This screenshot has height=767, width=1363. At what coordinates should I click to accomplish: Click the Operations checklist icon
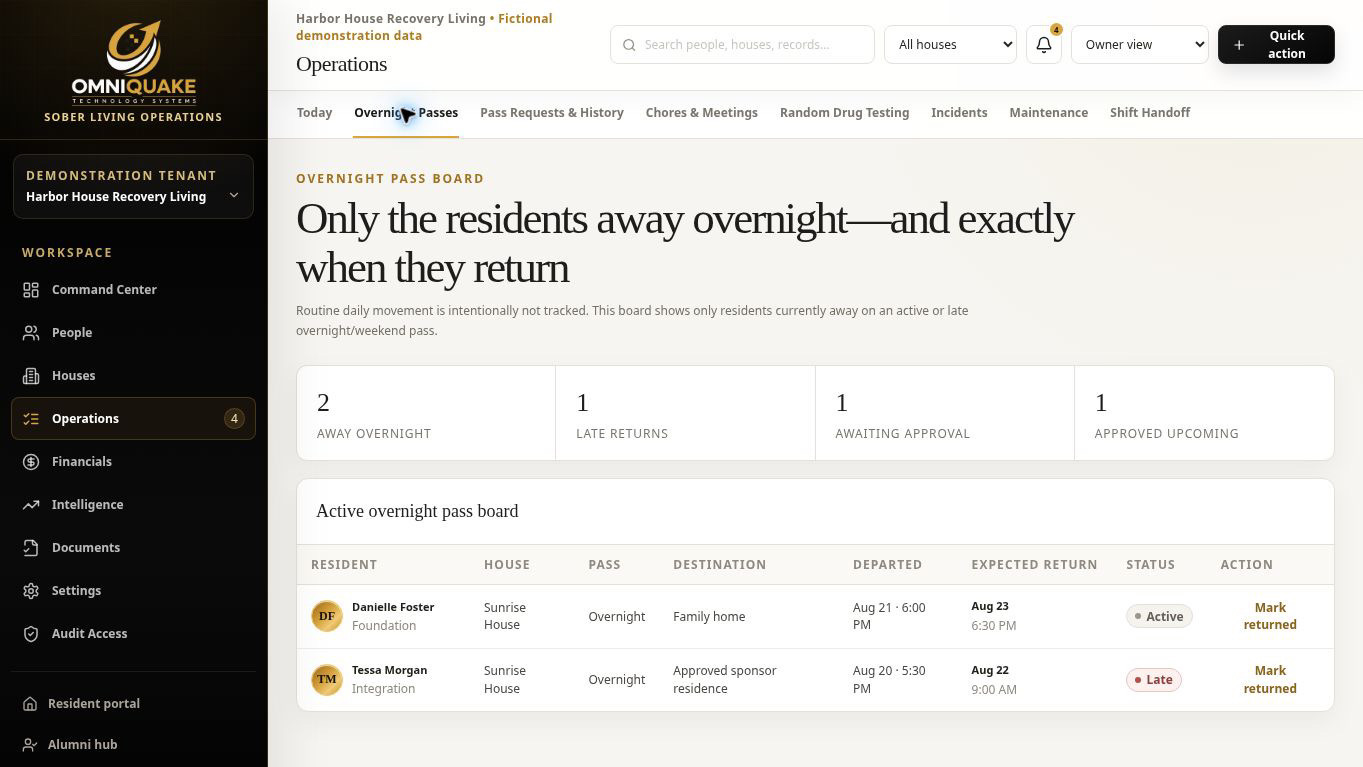point(31,419)
